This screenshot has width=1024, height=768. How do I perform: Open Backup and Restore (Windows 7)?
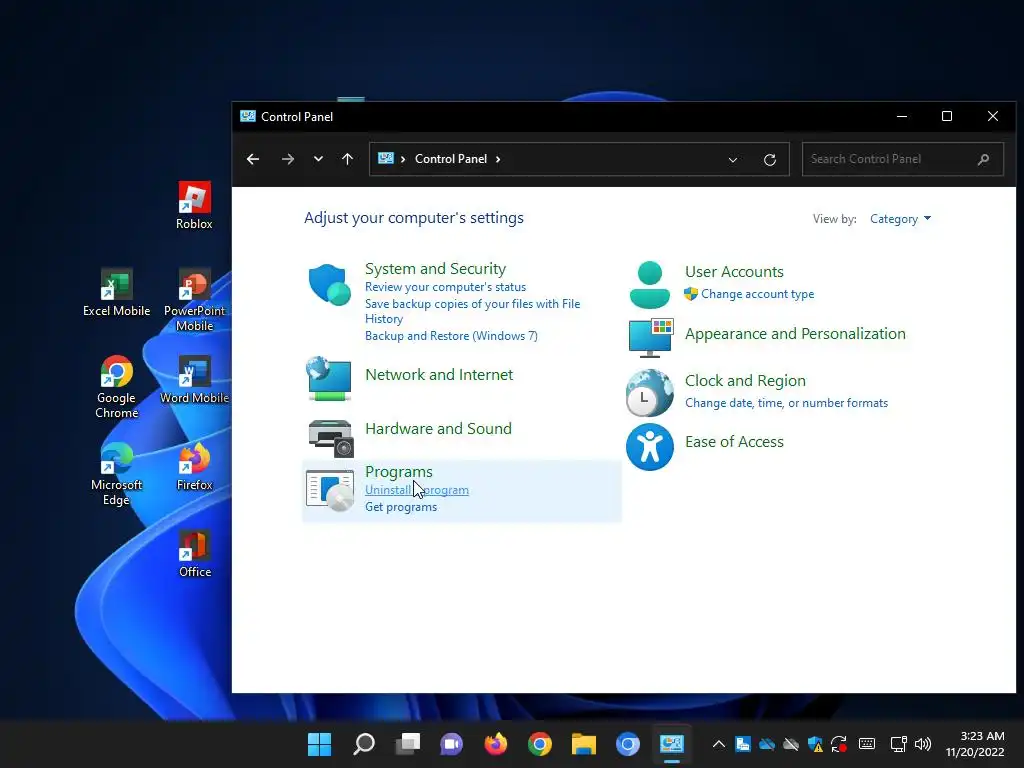(x=451, y=336)
